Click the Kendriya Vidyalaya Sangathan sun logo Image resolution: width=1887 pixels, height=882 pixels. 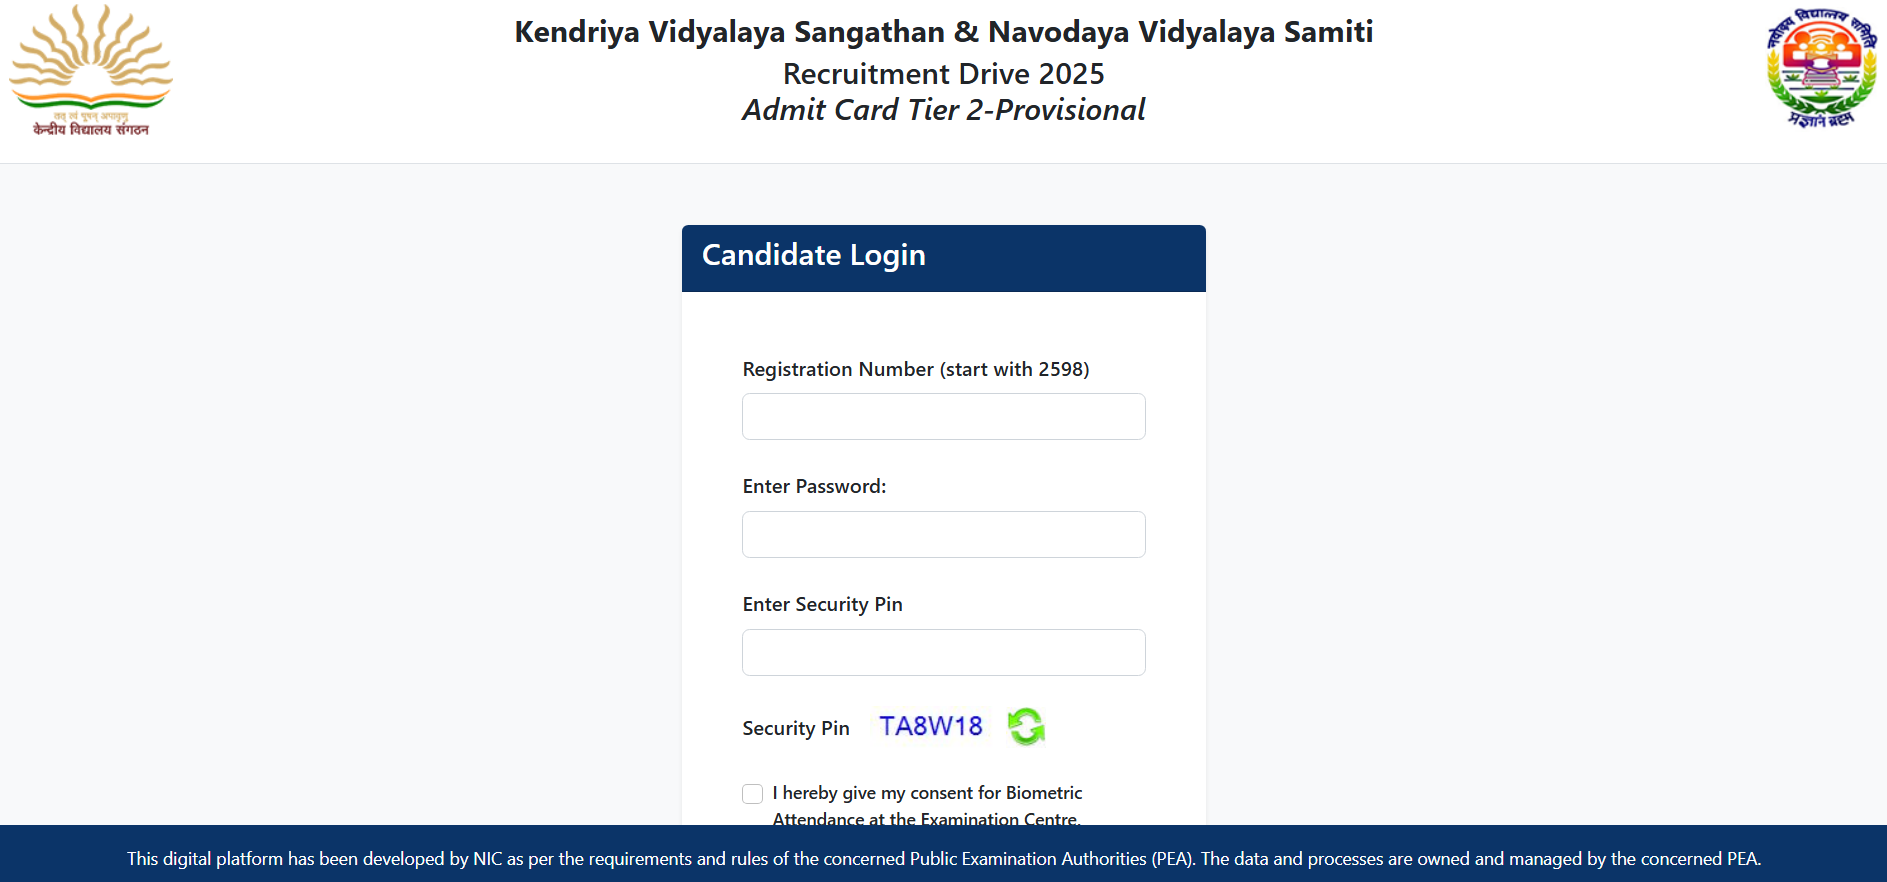(x=90, y=58)
